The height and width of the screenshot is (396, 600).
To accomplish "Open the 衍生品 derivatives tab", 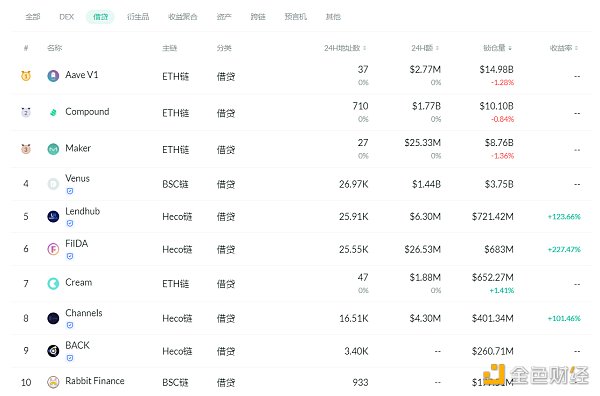I will tap(138, 17).
